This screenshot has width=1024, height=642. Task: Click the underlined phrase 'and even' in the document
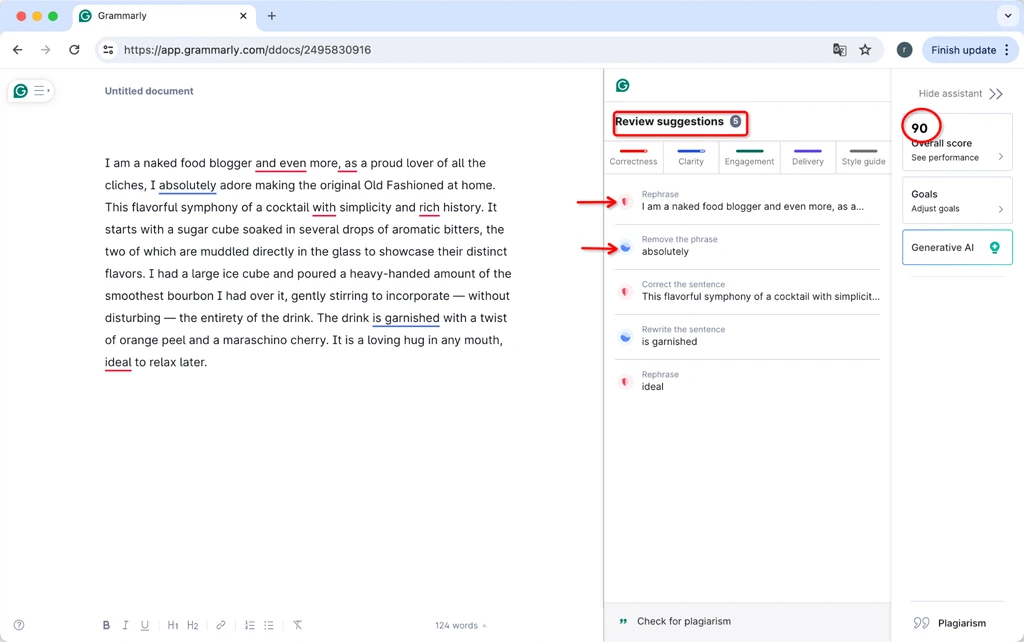pyautogui.click(x=281, y=163)
